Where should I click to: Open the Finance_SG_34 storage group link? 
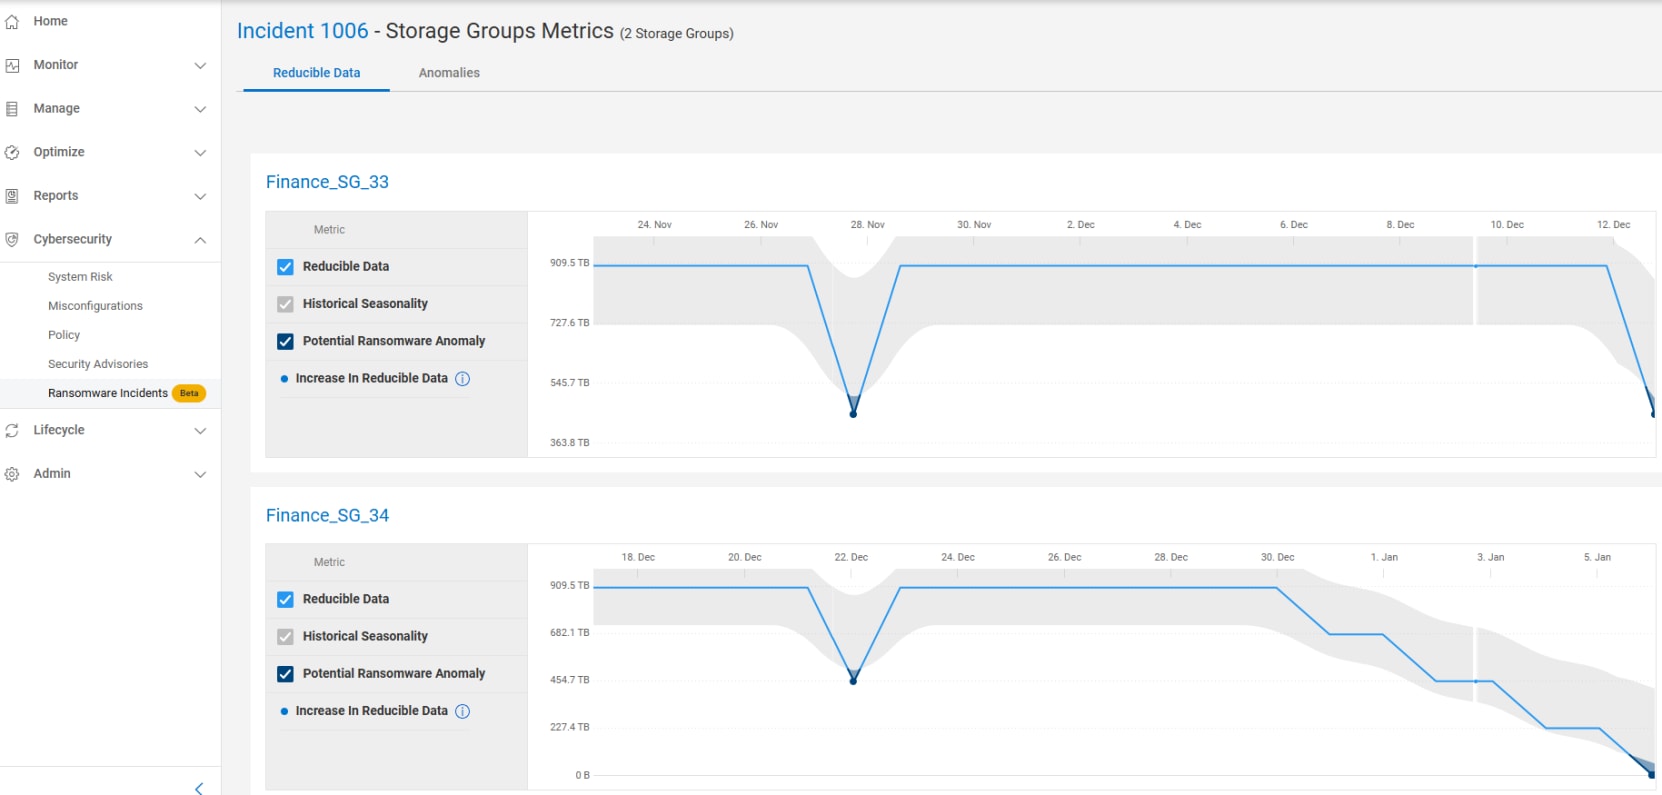click(327, 515)
